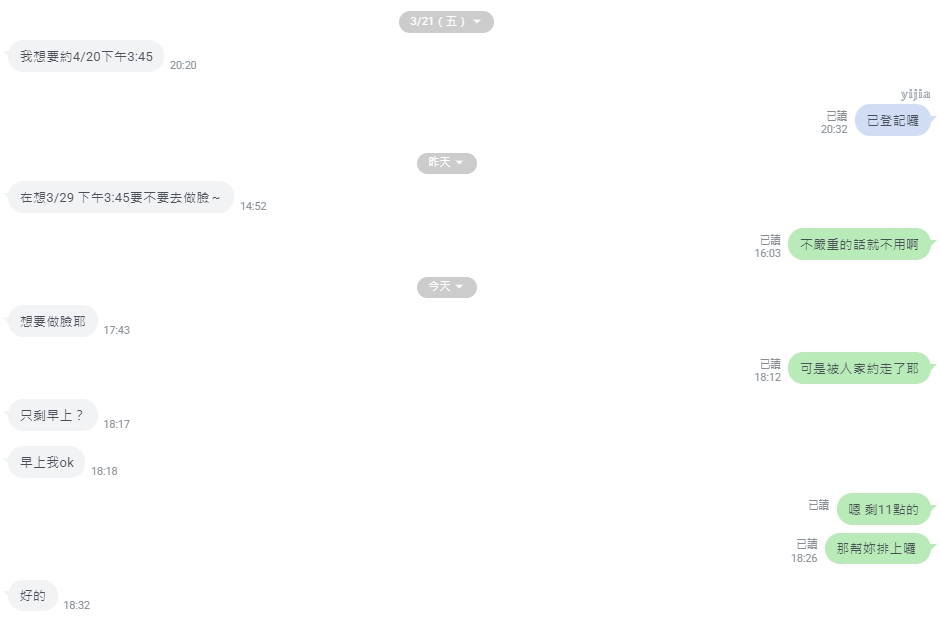Select message 我想要約4/20下午3:45
This screenshot has width=940, height=620.
[x=86, y=56]
